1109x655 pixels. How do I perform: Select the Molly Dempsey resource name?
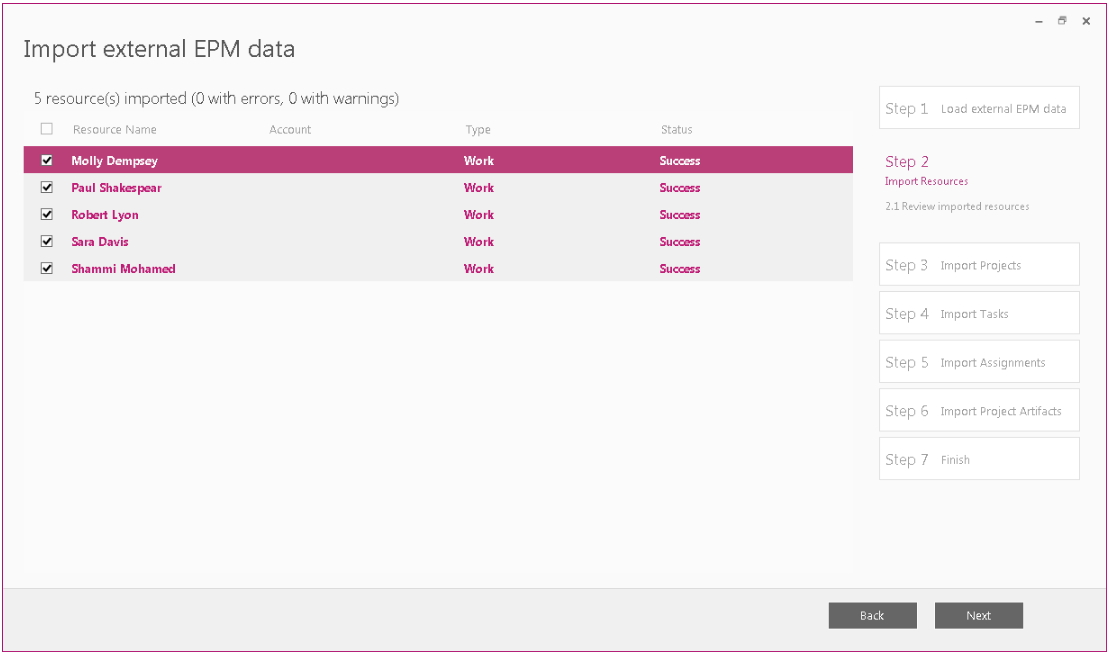[115, 161]
